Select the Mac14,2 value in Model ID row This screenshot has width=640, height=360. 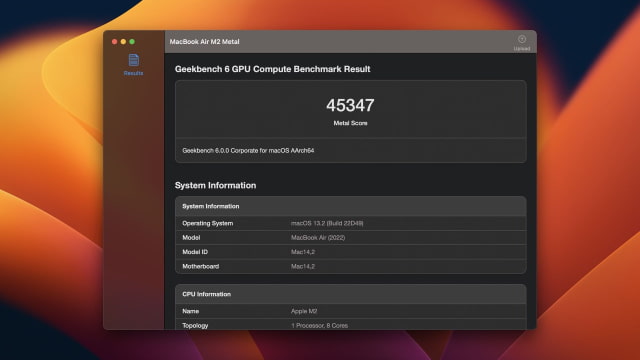coord(303,252)
